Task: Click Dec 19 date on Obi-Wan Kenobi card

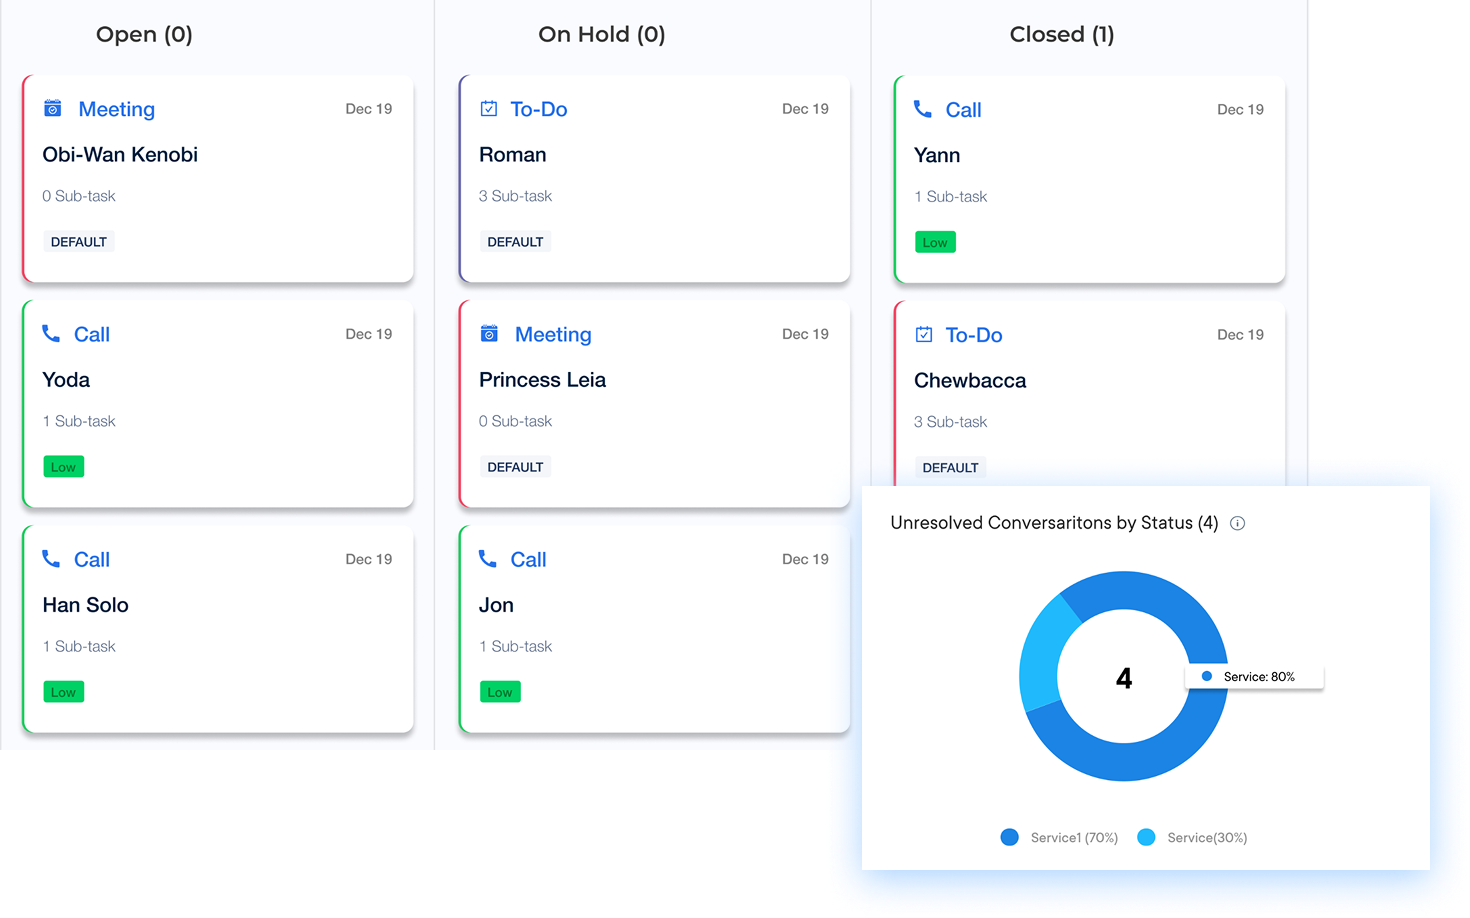Action: click(x=369, y=109)
